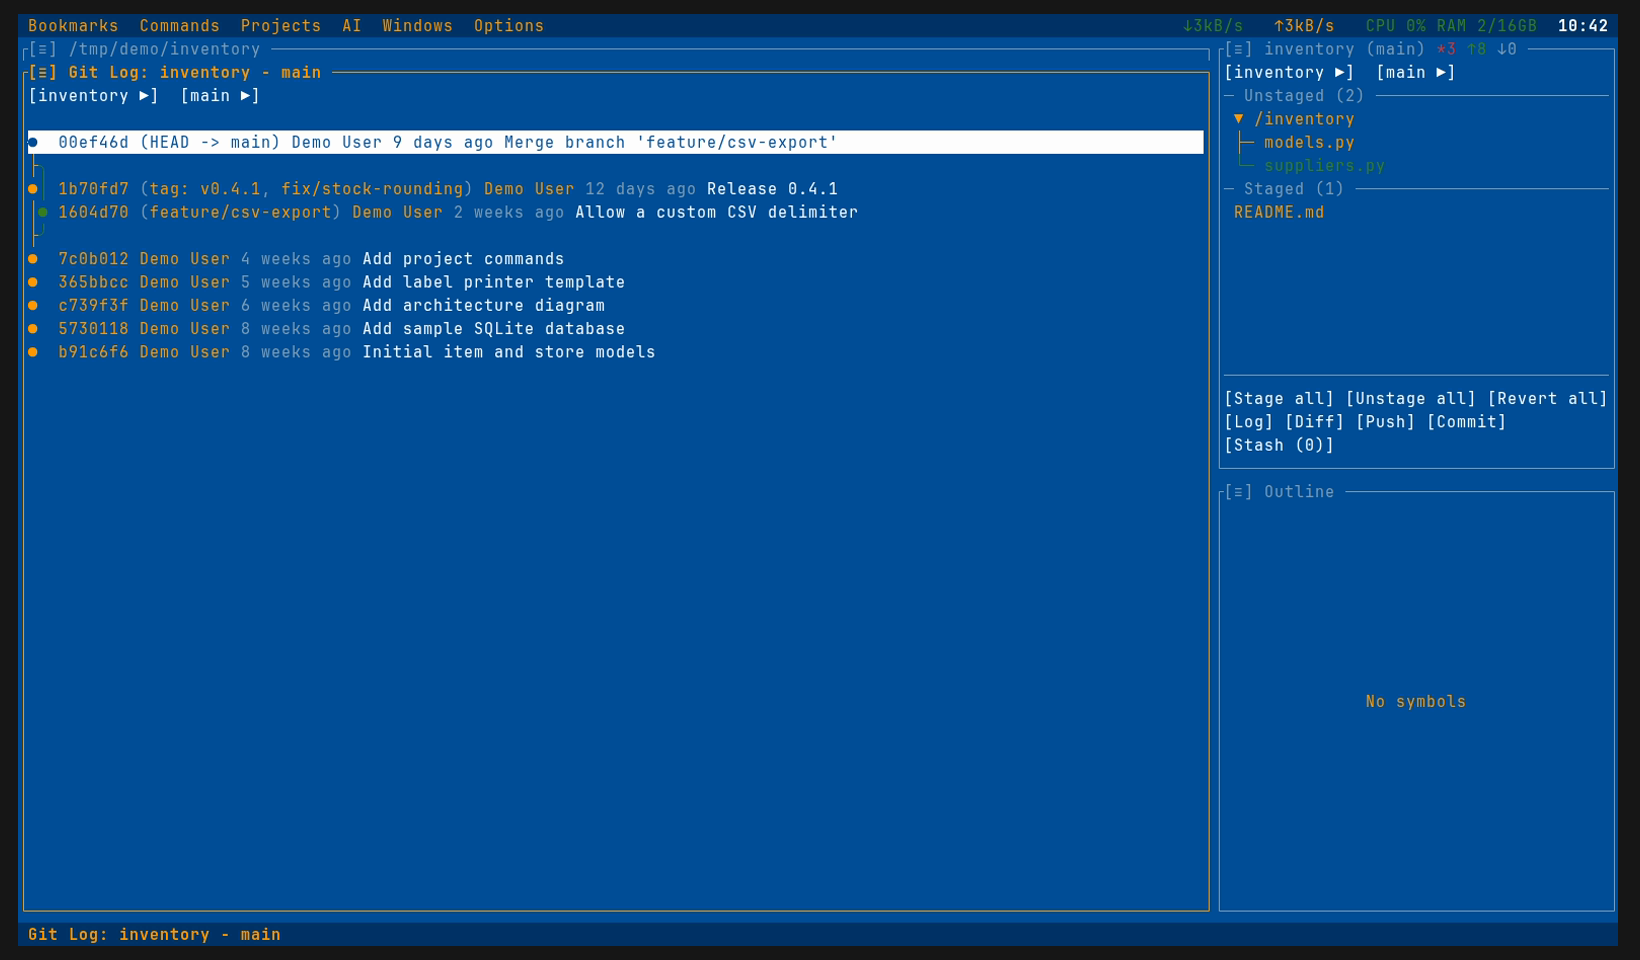Select suppliers.py in the Unstaged list

1324,166
